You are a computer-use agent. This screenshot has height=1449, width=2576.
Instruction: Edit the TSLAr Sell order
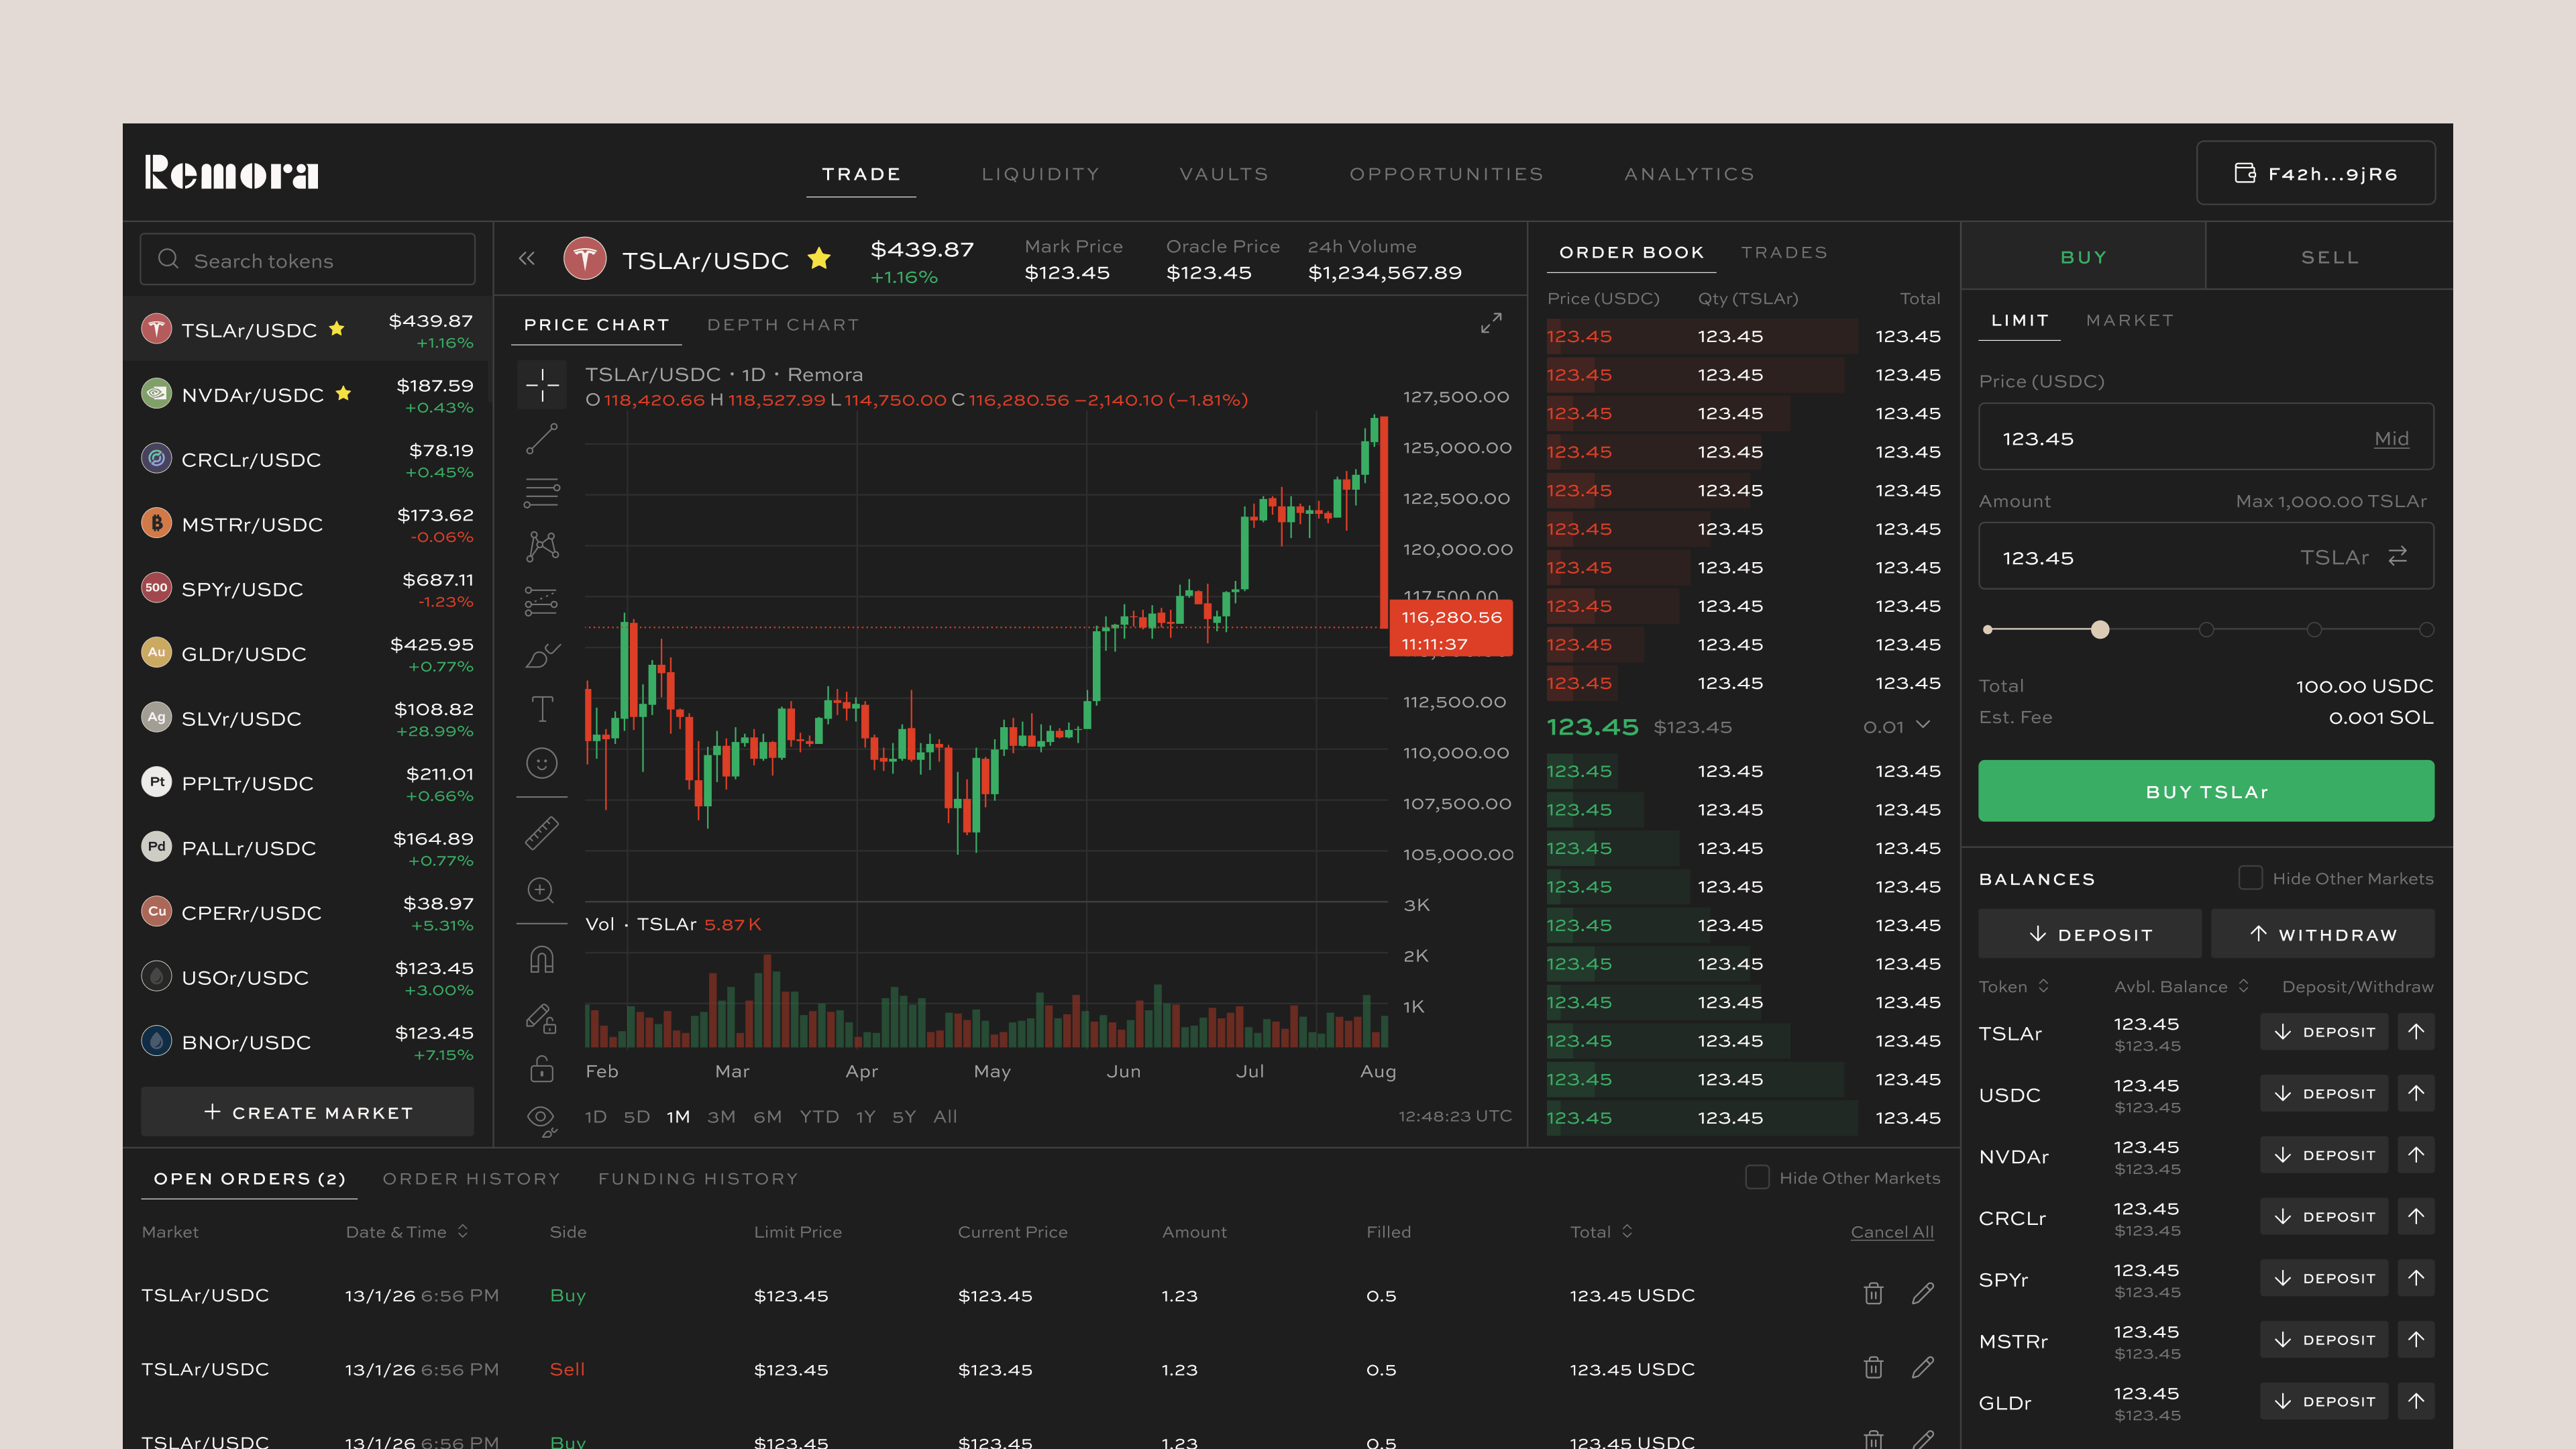pos(1922,1368)
